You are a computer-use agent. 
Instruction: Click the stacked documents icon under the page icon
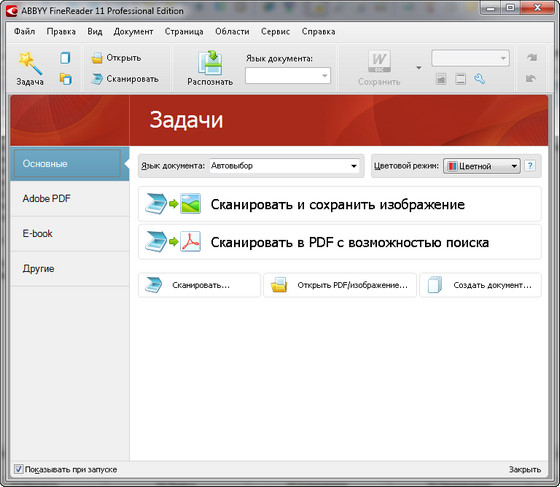pyautogui.click(x=65, y=79)
